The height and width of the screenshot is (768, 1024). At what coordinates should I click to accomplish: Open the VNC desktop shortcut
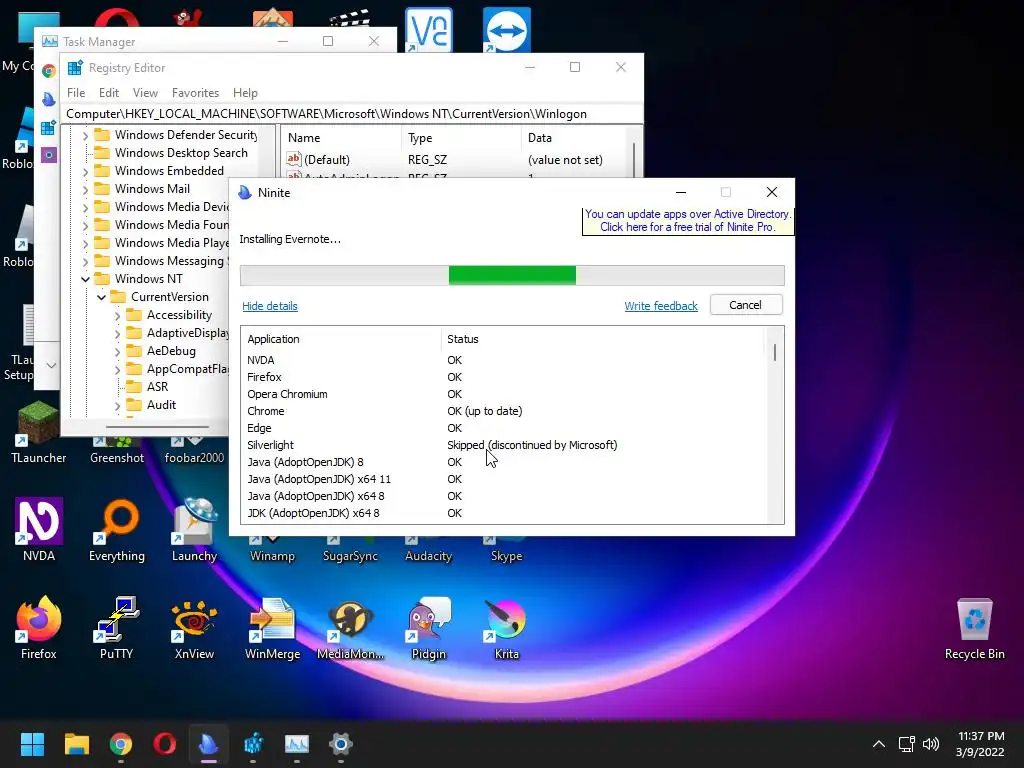pos(428,29)
